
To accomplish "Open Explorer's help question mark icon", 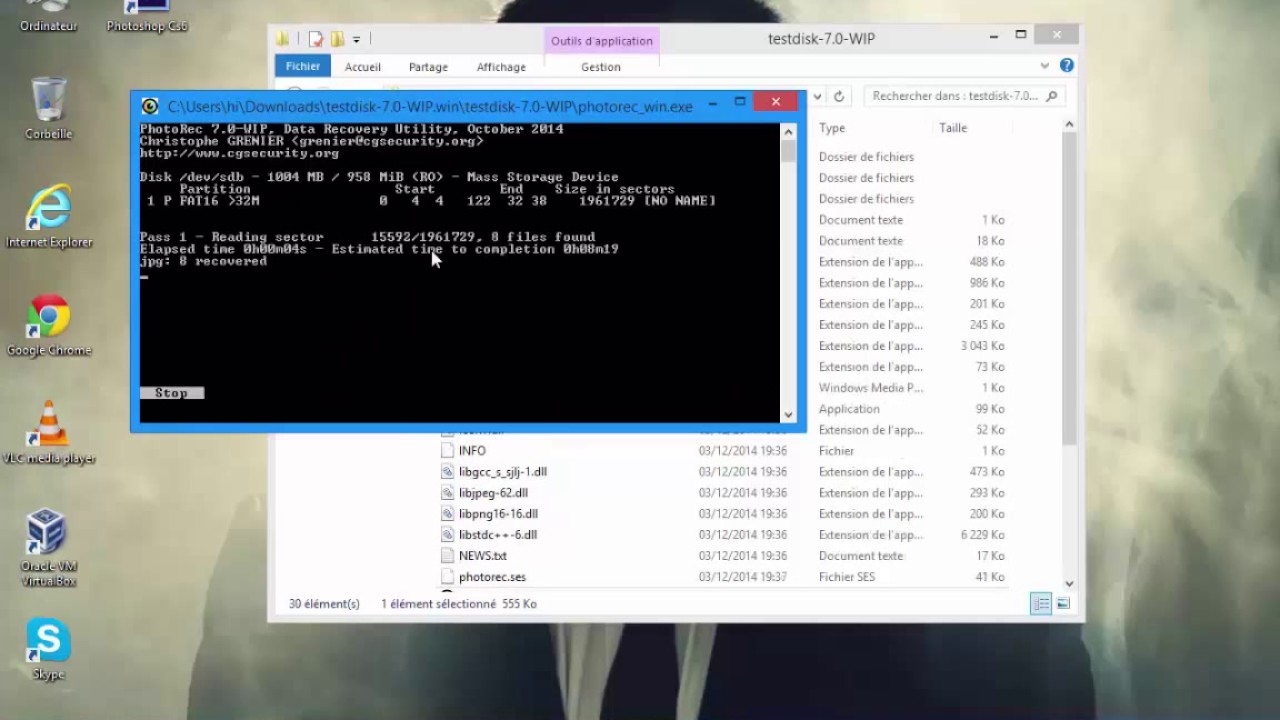I will [1067, 66].
